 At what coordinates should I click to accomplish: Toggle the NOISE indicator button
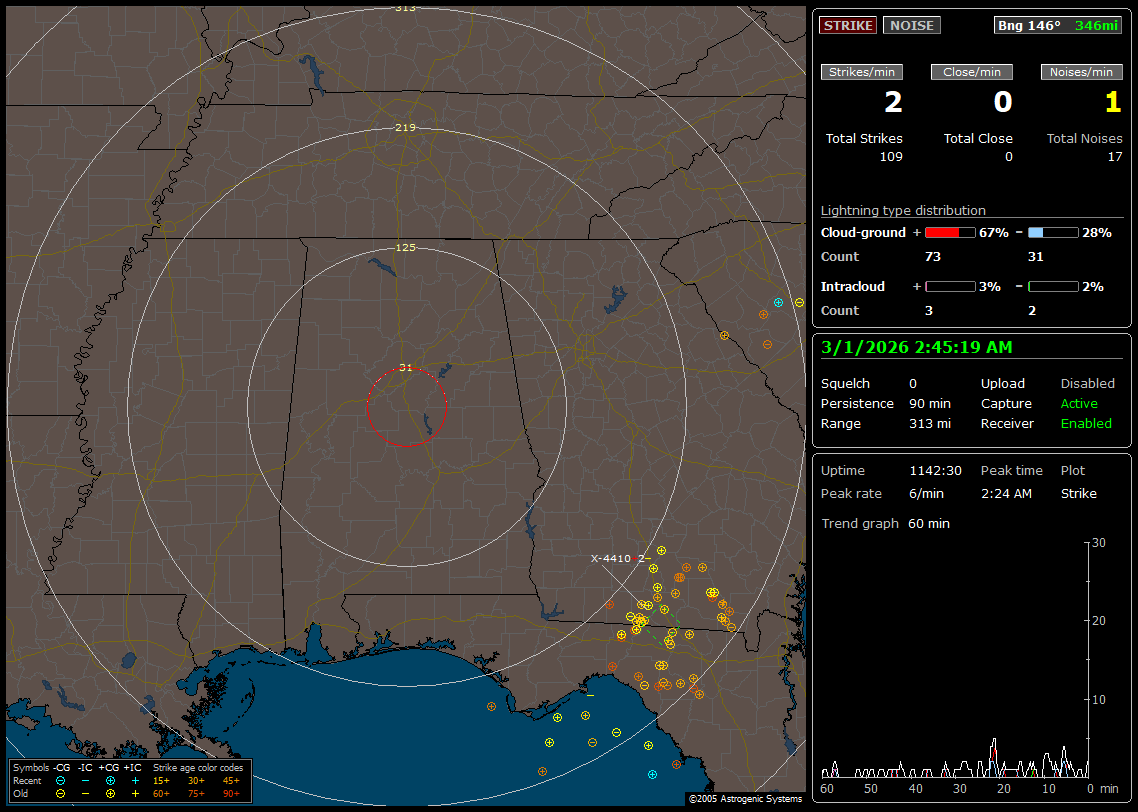coord(911,25)
